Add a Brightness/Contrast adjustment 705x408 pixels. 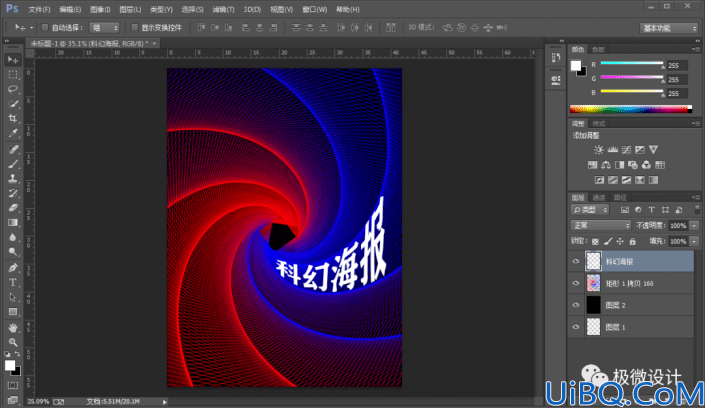(598, 150)
